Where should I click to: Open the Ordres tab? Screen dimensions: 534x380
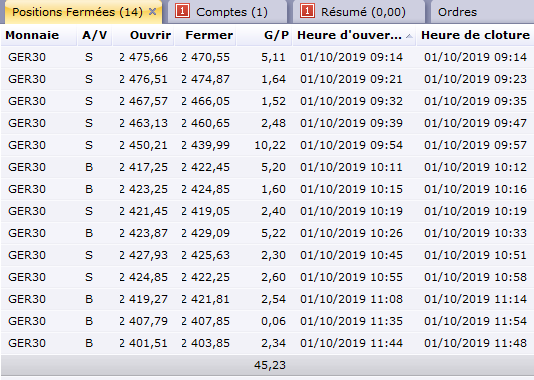pyautogui.click(x=457, y=12)
